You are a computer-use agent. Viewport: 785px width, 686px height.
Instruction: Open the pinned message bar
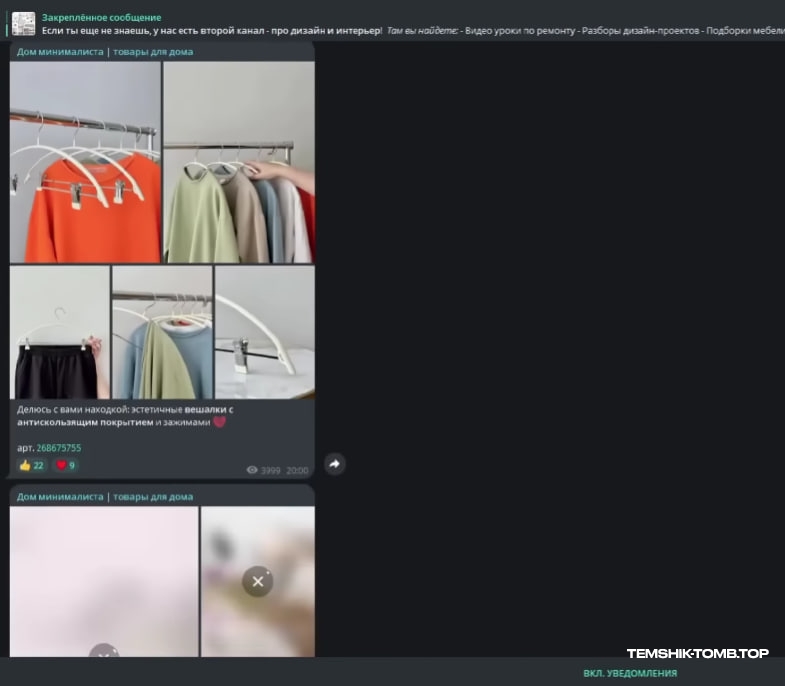tap(392, 24)
